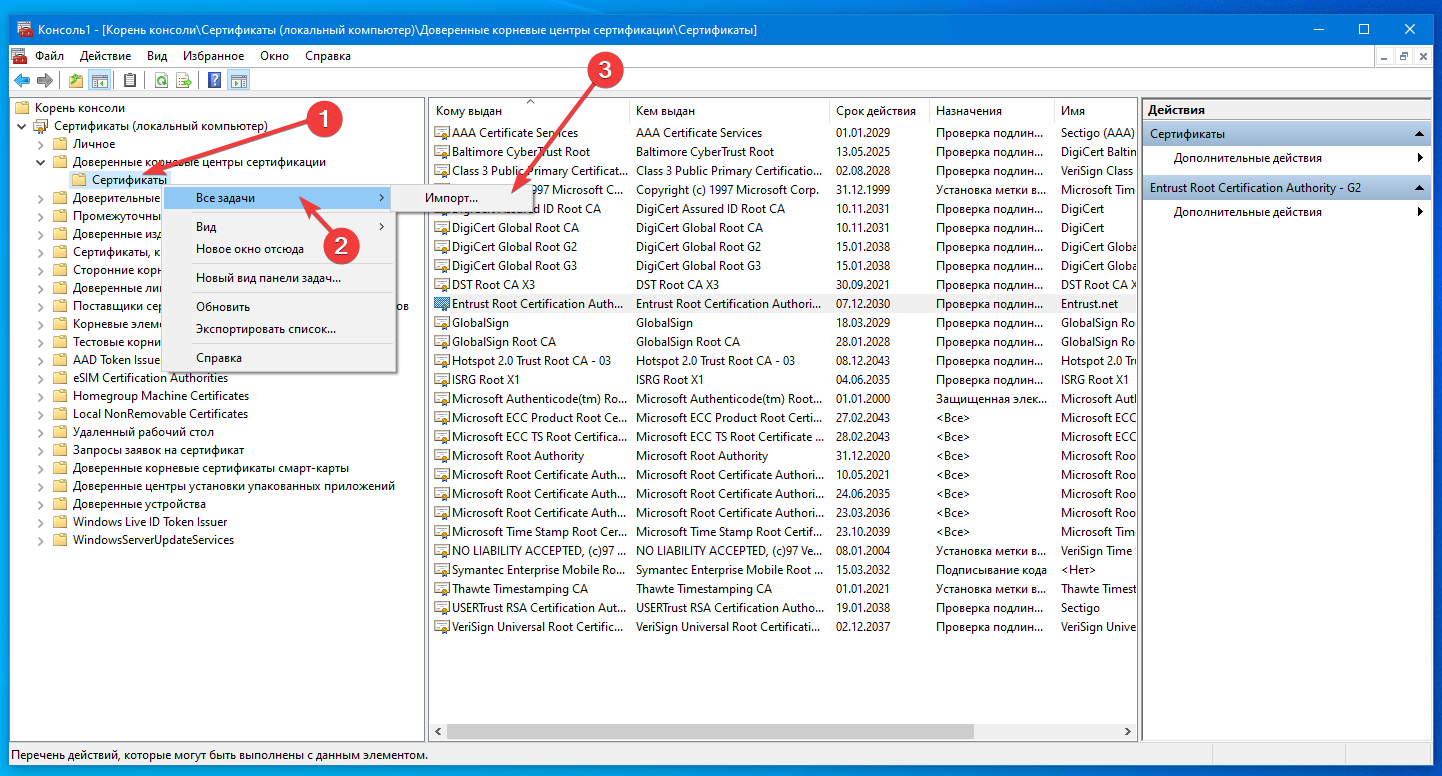
Task: Click the Export list toolbar icon
Action: coord(184,80)
